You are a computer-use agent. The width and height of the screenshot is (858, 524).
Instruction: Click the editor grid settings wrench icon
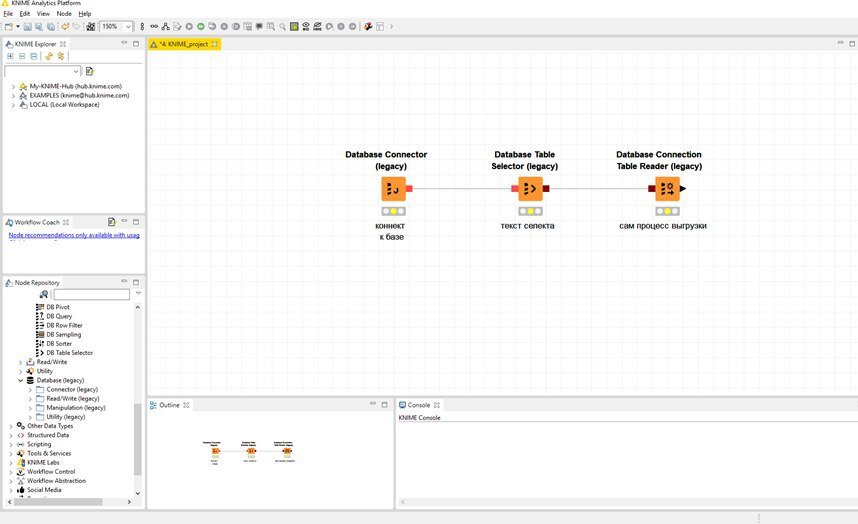368,26
